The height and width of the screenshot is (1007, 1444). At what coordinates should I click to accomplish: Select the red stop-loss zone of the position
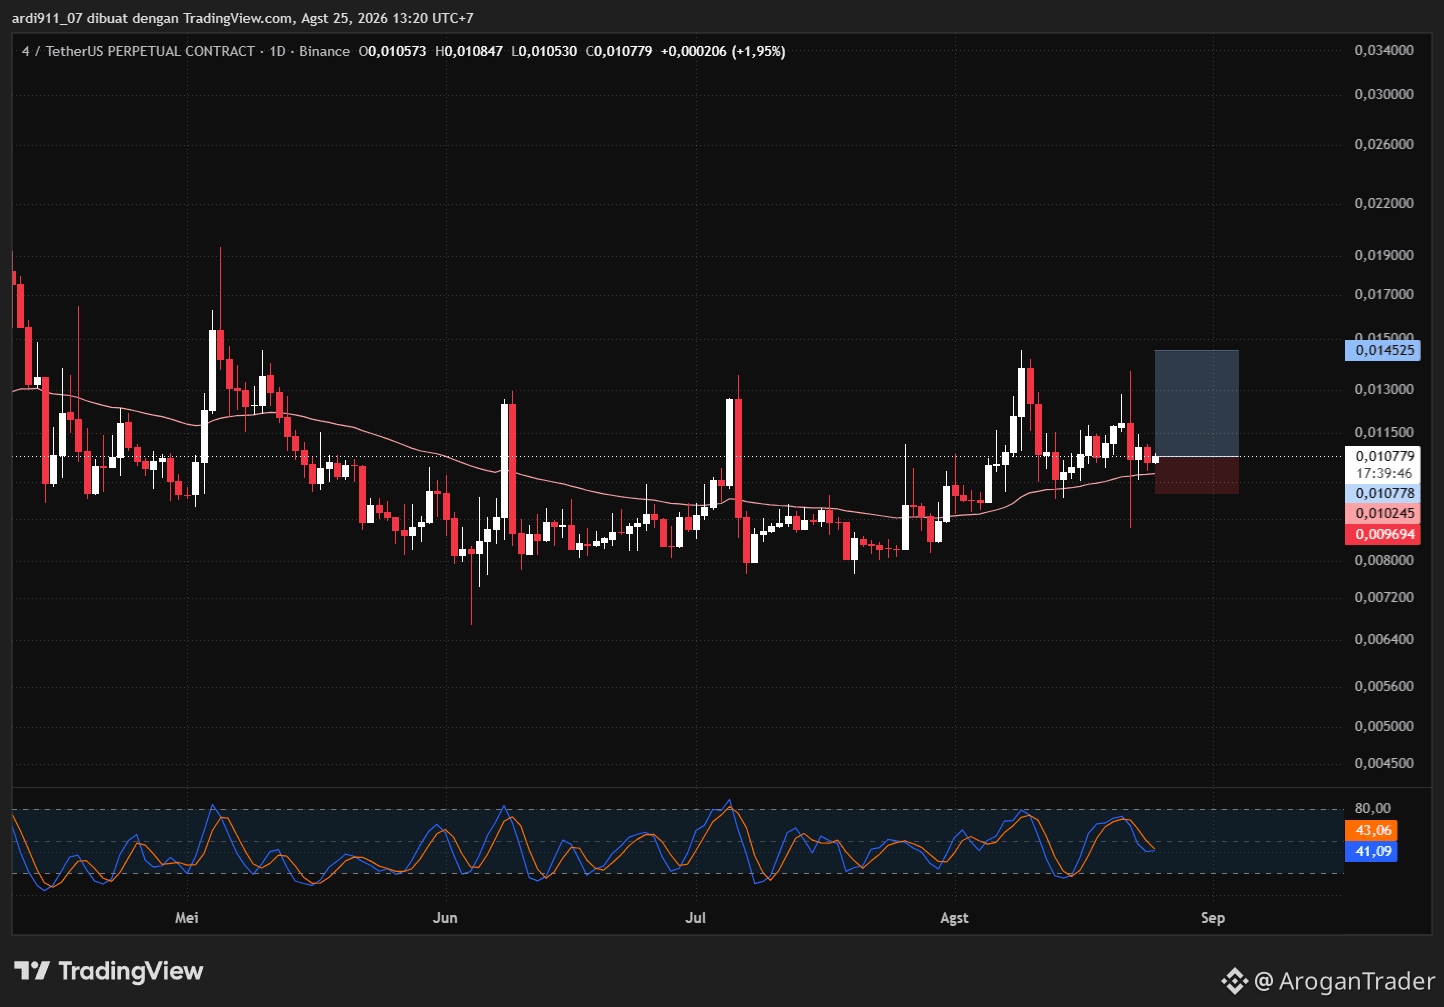1197,475
